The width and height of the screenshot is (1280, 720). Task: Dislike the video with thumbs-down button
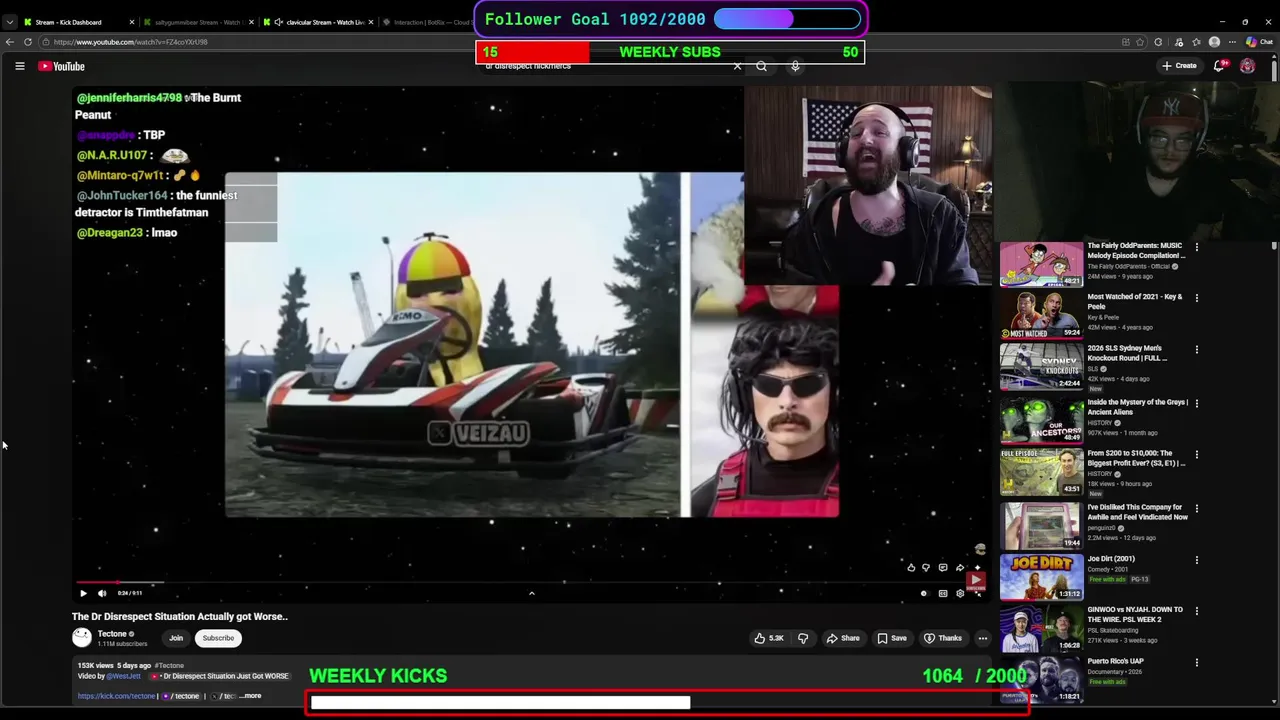tap(803, 638)
